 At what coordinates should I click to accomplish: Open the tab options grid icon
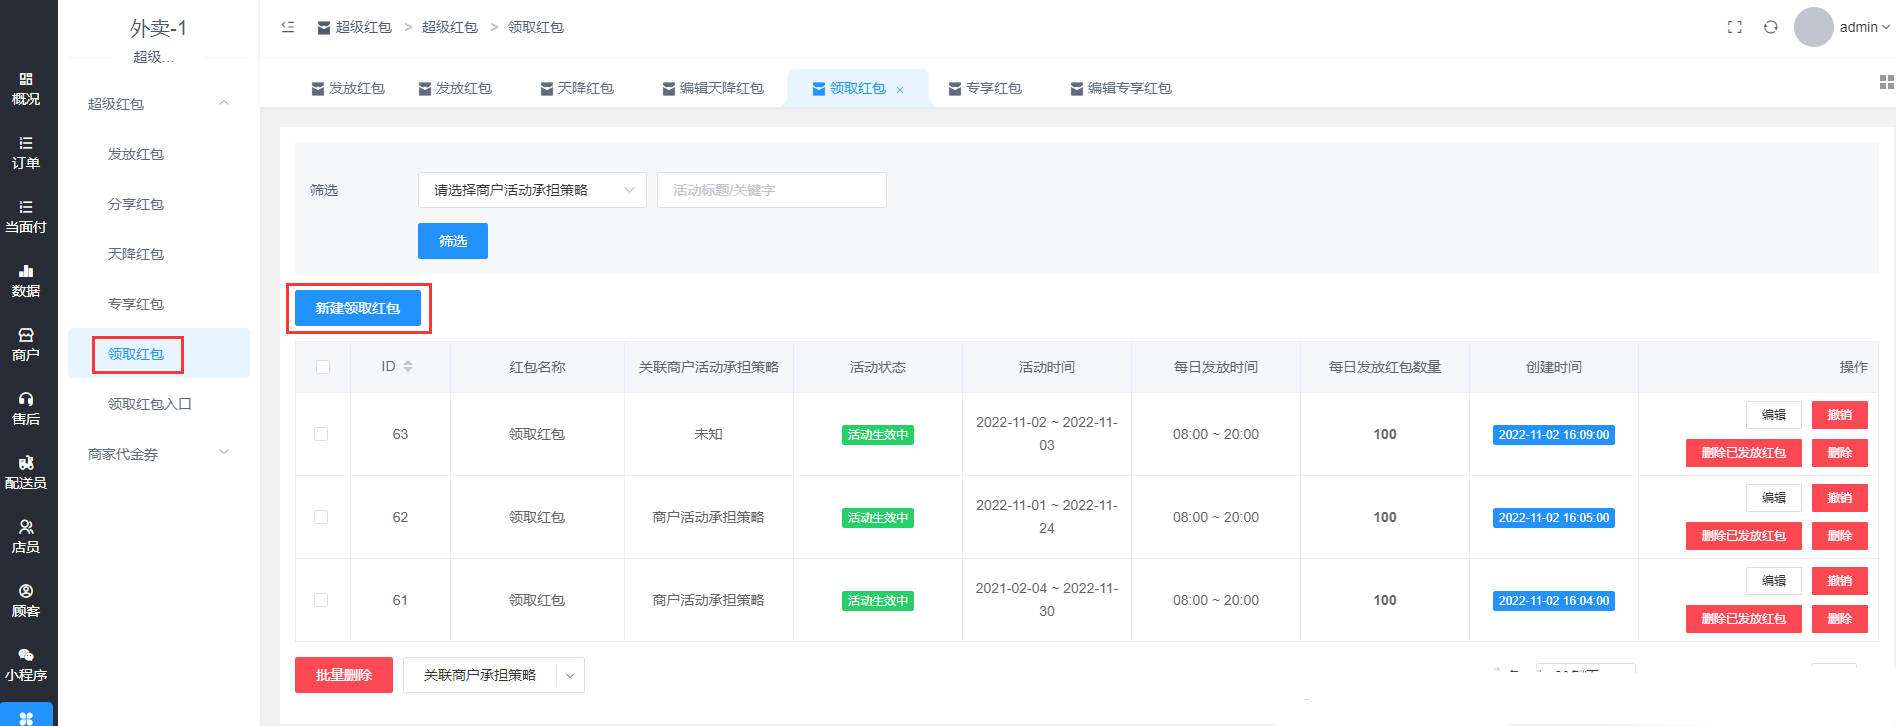1887,82
